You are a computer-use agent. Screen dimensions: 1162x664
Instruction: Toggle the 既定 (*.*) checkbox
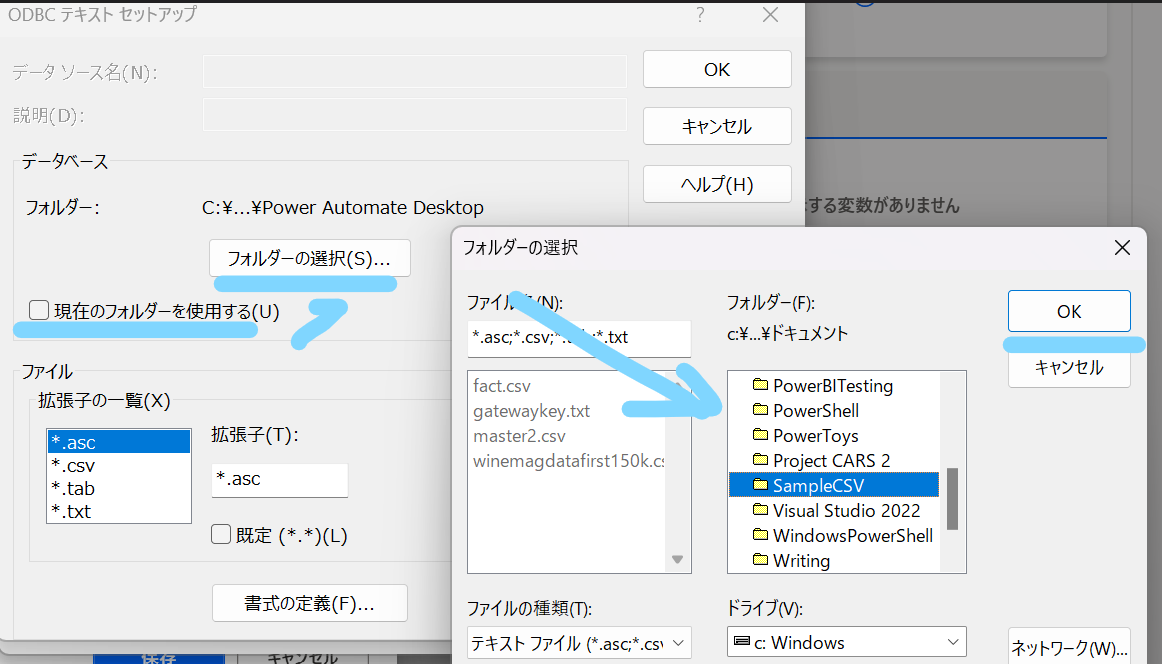click(x=221, y=534)
